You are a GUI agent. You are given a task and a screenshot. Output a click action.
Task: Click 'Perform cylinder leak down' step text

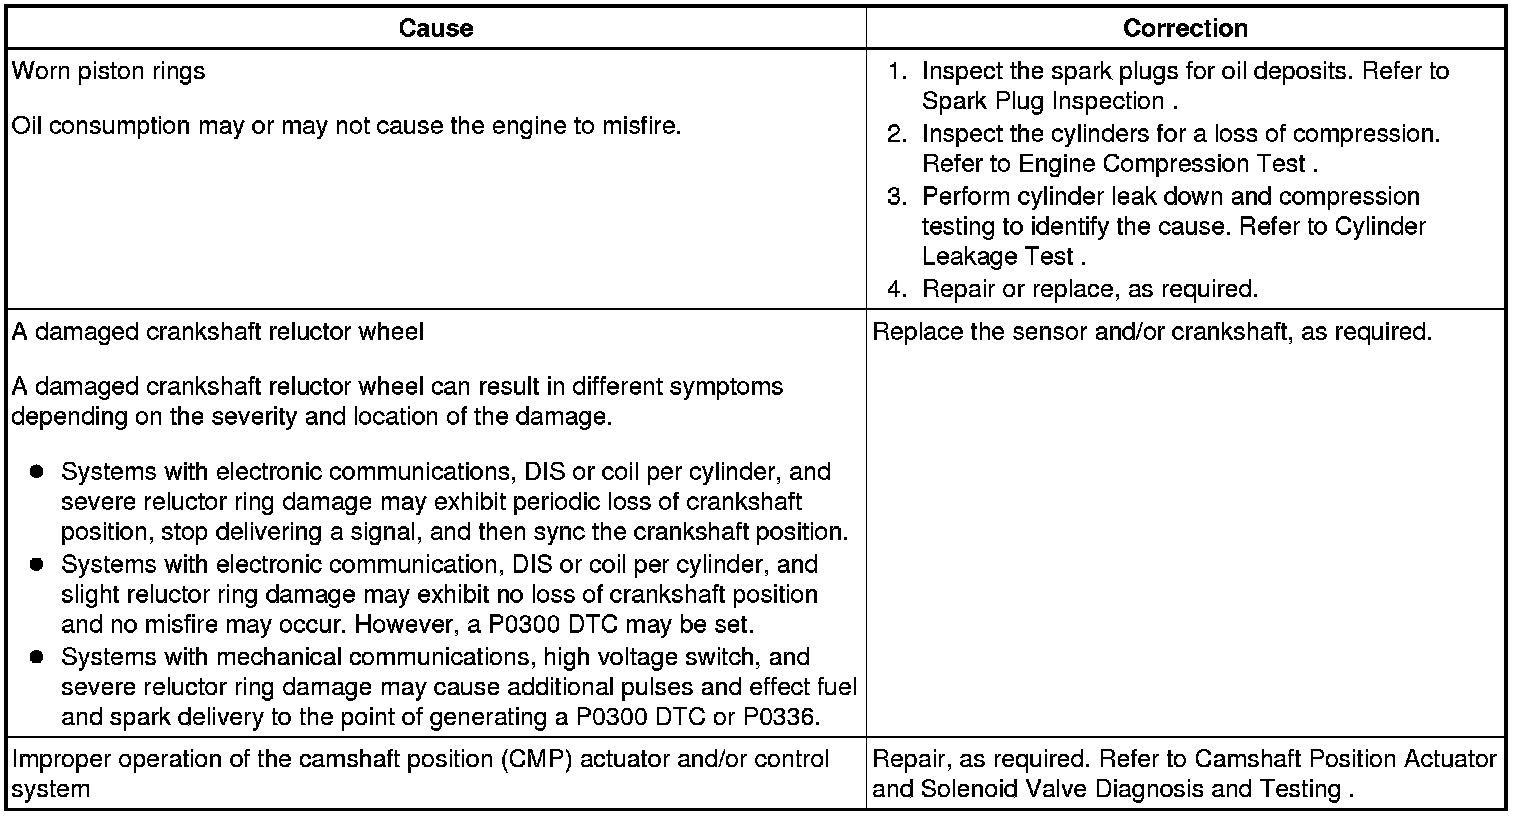pos(1170,196)
